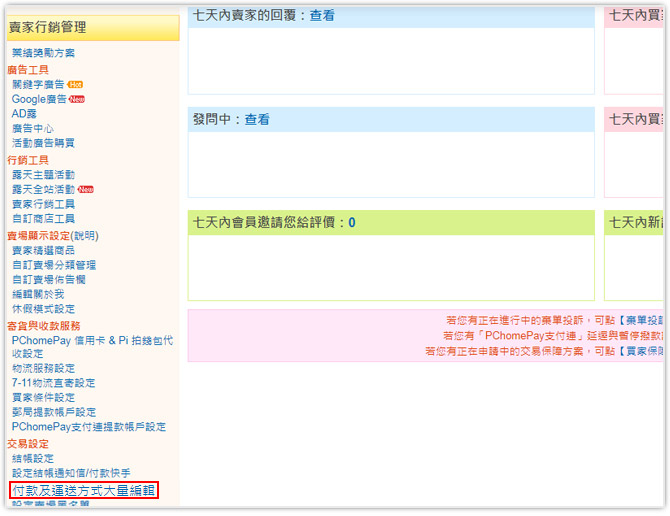Click the Hot badge beside 關鍵字廣告
This screenshot has width=670, height=516.
(76, 85)
